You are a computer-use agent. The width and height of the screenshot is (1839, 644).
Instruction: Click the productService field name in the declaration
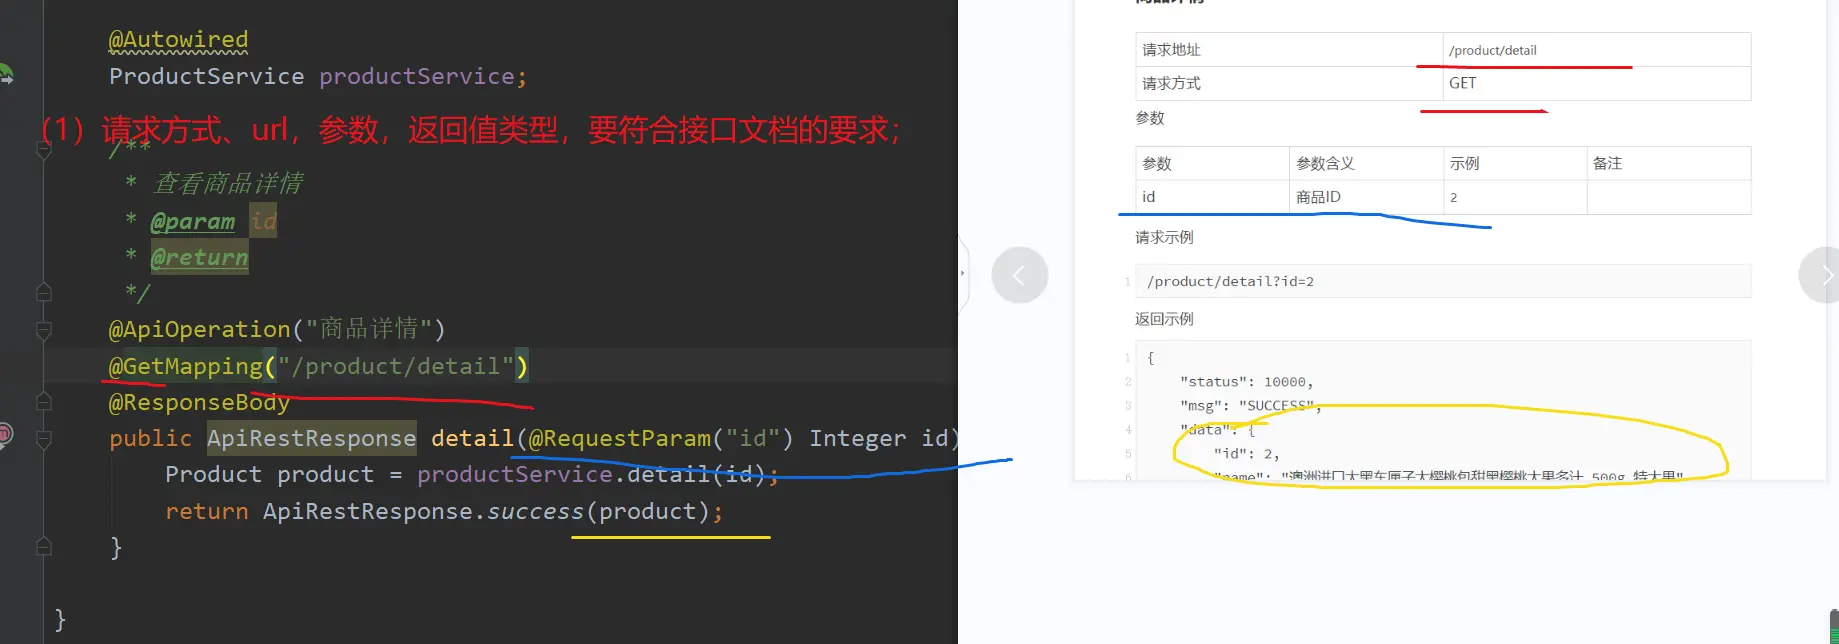(x=416, y=76)
